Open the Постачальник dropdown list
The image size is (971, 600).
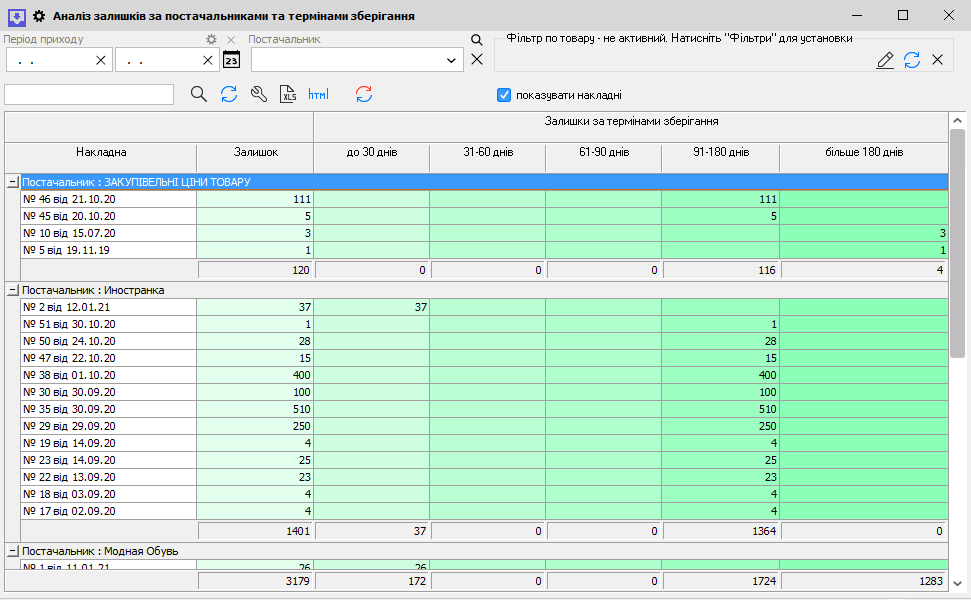point(449,60)
